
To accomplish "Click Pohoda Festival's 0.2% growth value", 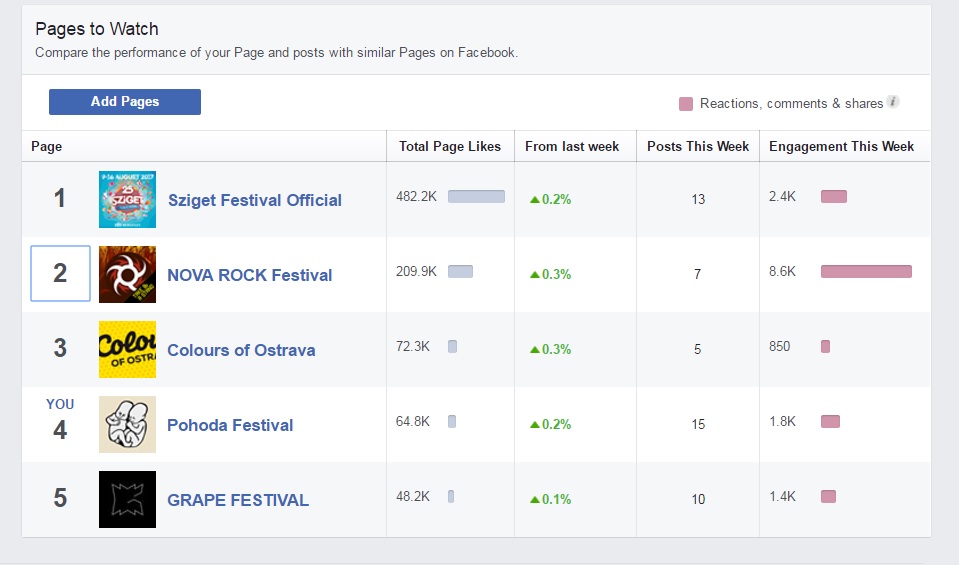I will (550, 424).
